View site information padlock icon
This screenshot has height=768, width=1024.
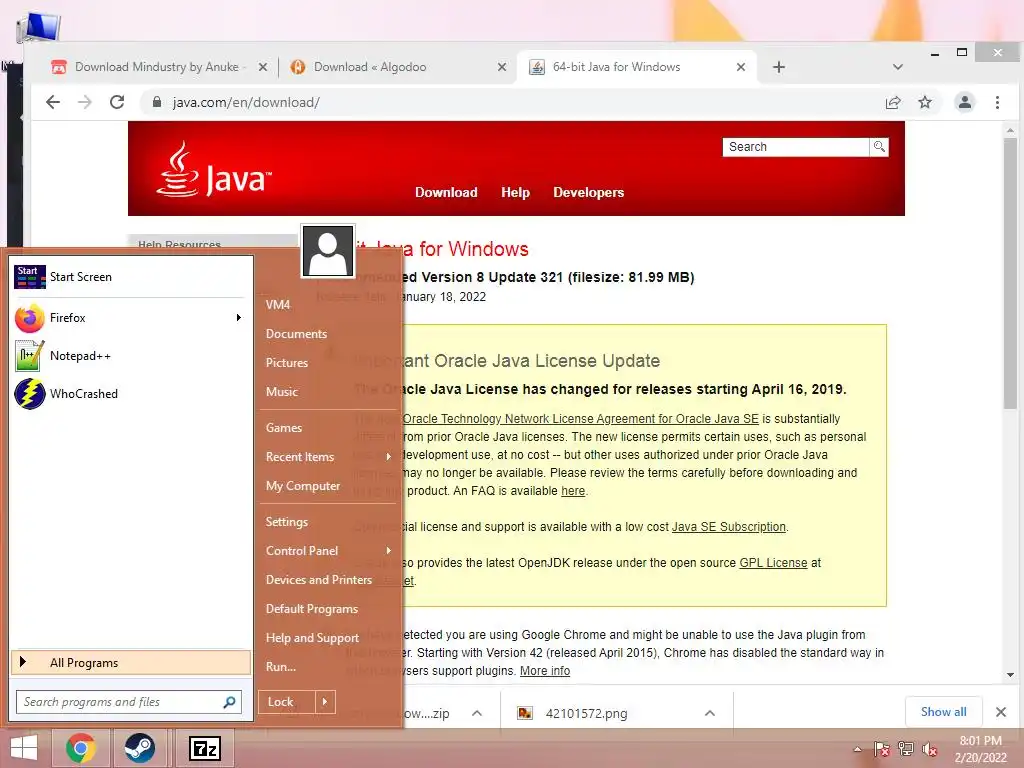click(157, 102)
